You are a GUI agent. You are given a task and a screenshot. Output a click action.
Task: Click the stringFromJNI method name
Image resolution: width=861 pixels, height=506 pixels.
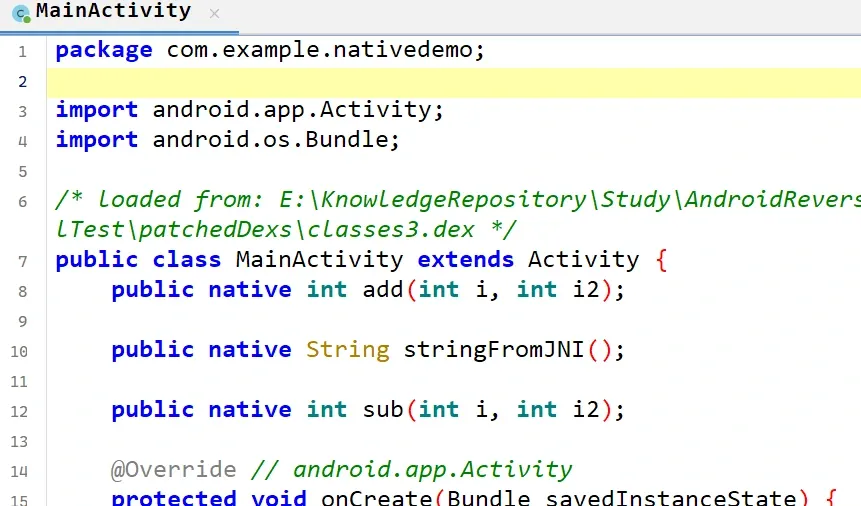tap(494, 349)
